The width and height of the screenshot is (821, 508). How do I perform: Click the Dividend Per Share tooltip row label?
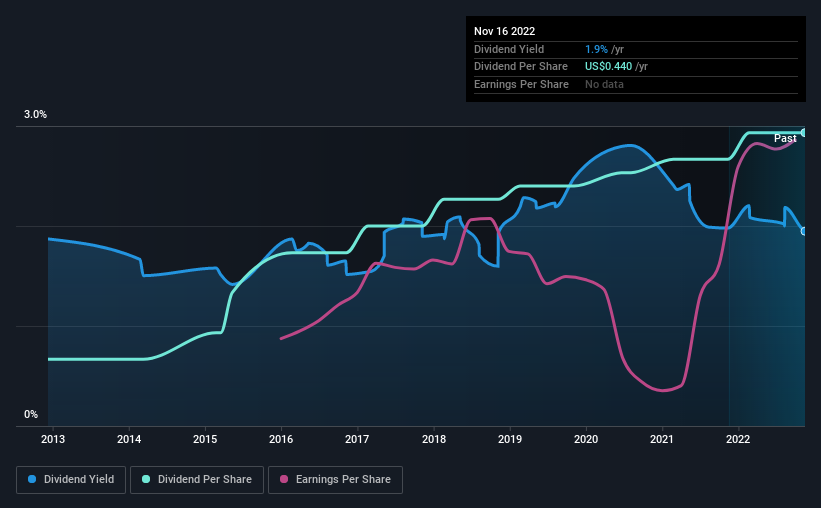[520, 67]
